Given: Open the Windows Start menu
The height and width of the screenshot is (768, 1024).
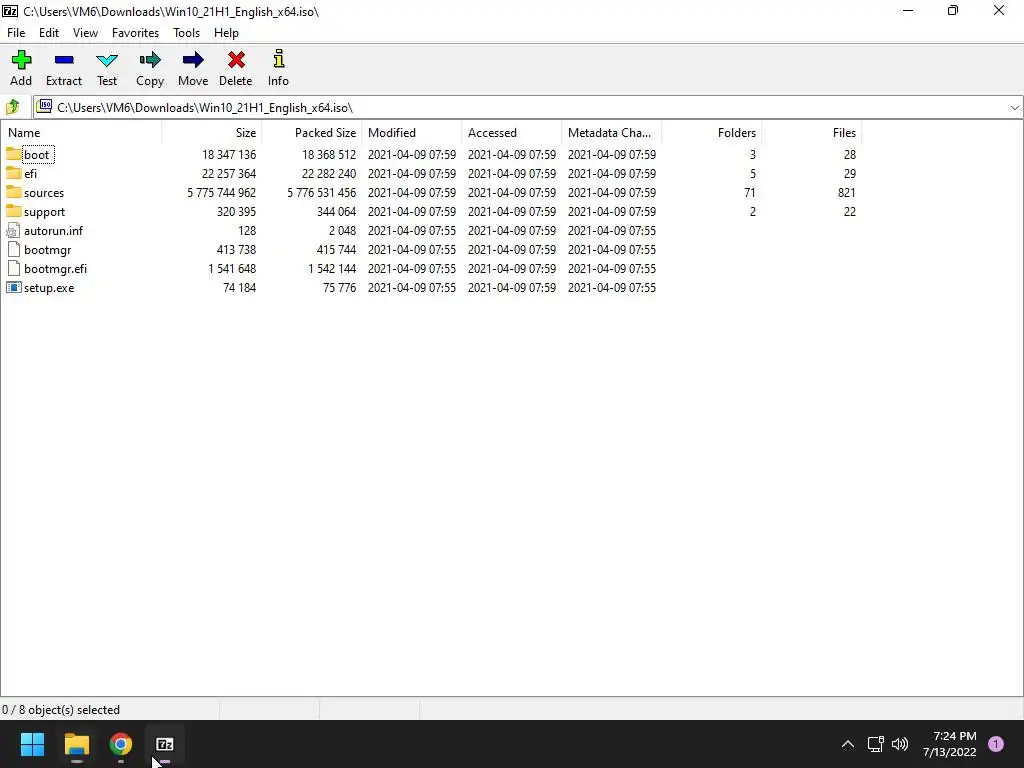Looking at the screenshot, I should pyautogui.click(x=32, y=744).
